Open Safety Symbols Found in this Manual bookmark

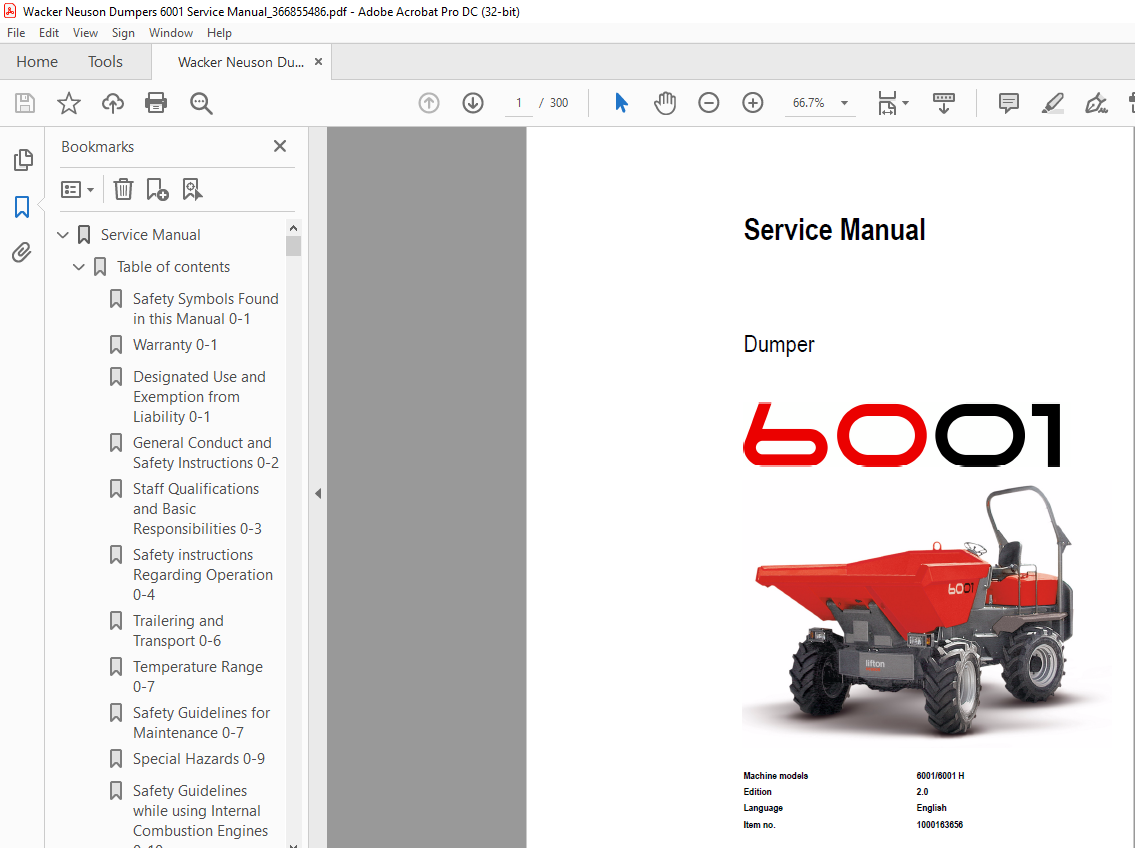(206, 309)
